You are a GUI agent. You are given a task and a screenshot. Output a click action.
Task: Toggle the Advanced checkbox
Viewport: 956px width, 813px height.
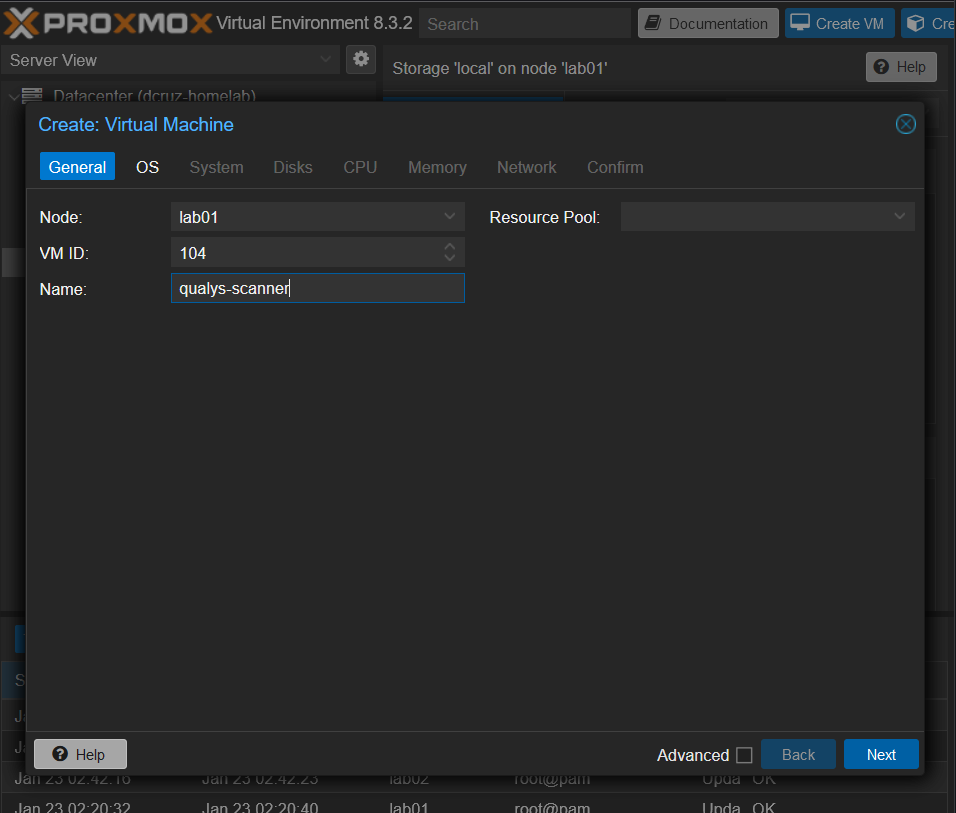pyautogui.click(x=744, y=755)
